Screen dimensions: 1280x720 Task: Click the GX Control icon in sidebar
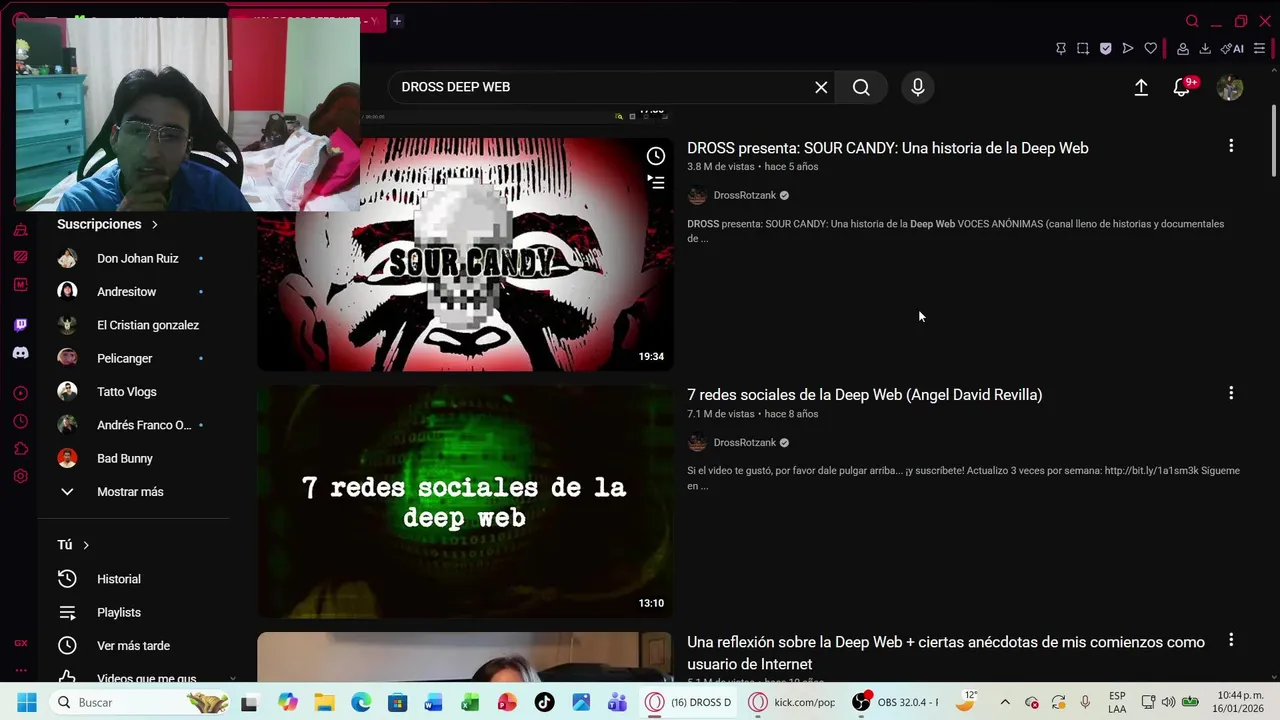(x=20, y=643)
